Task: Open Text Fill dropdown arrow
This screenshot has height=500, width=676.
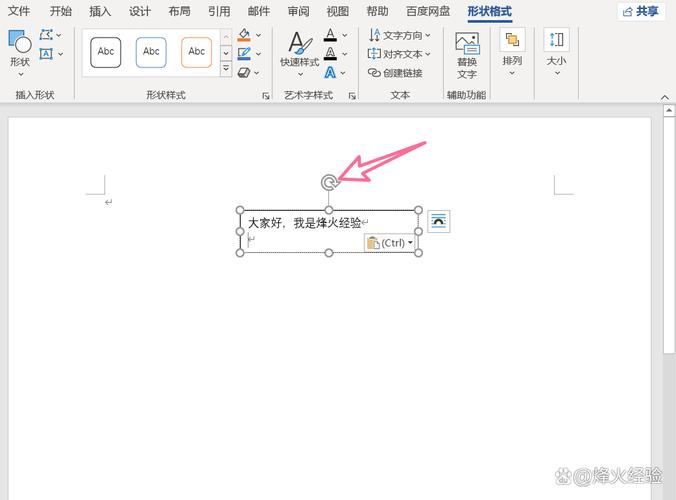Action: click(x=345, y=35)
